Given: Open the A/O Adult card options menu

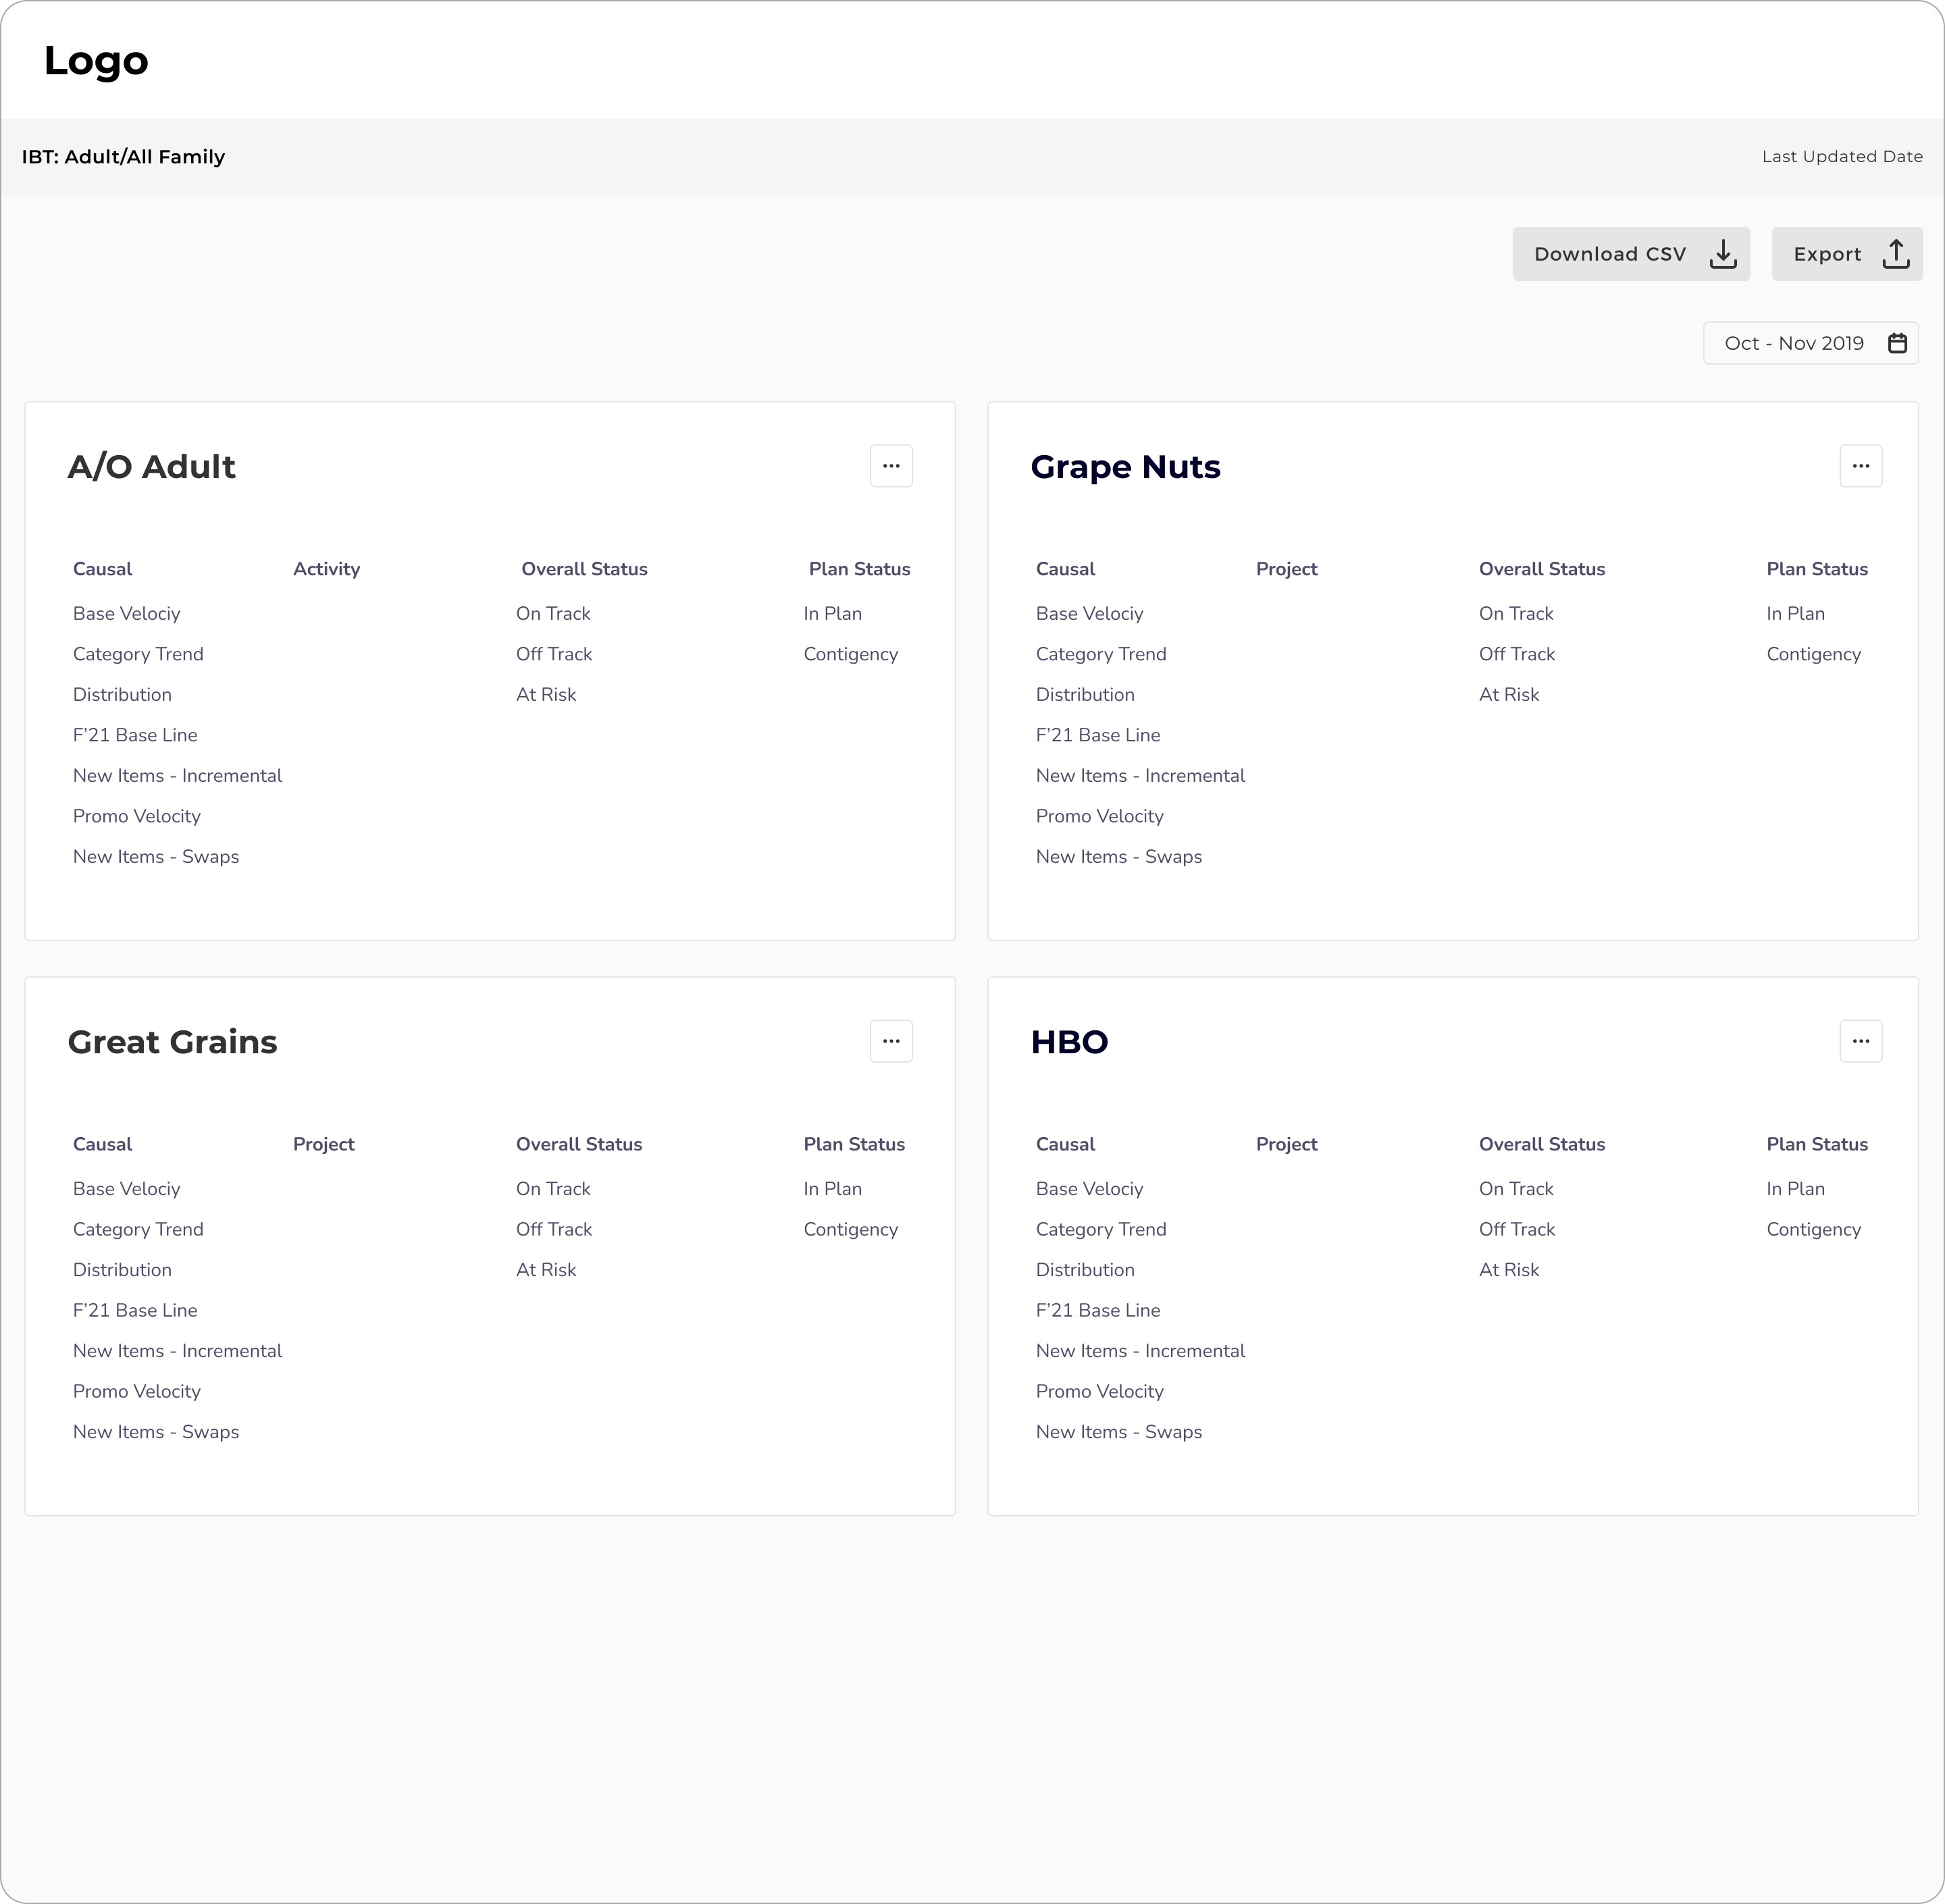Looking at the screenshot, I should coord(890,466).
